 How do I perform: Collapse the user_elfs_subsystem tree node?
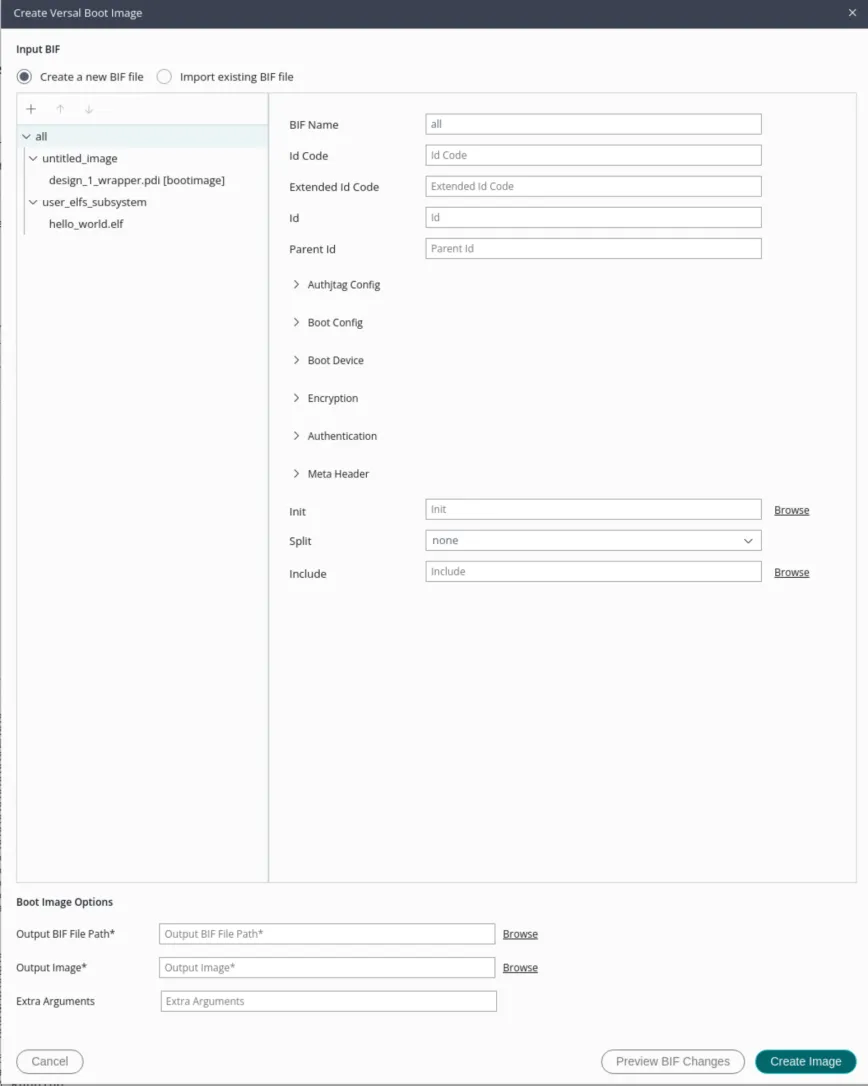pos(33,202)
